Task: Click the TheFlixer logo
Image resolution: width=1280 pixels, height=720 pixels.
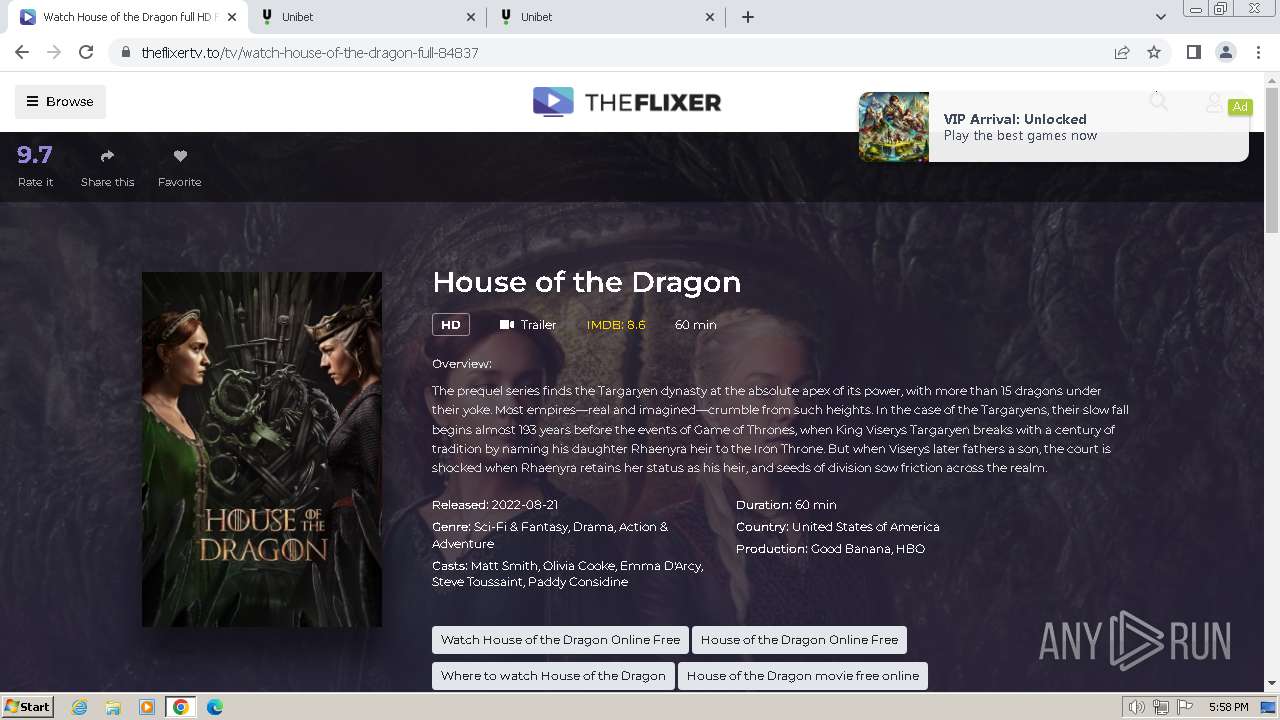Action: click(626, 101)
